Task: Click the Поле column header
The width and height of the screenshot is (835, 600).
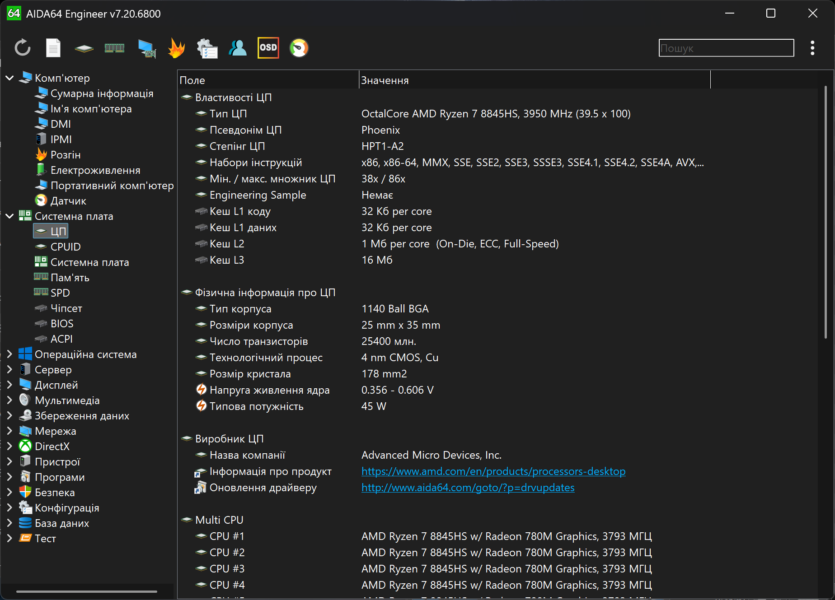Action: [268, 80]
